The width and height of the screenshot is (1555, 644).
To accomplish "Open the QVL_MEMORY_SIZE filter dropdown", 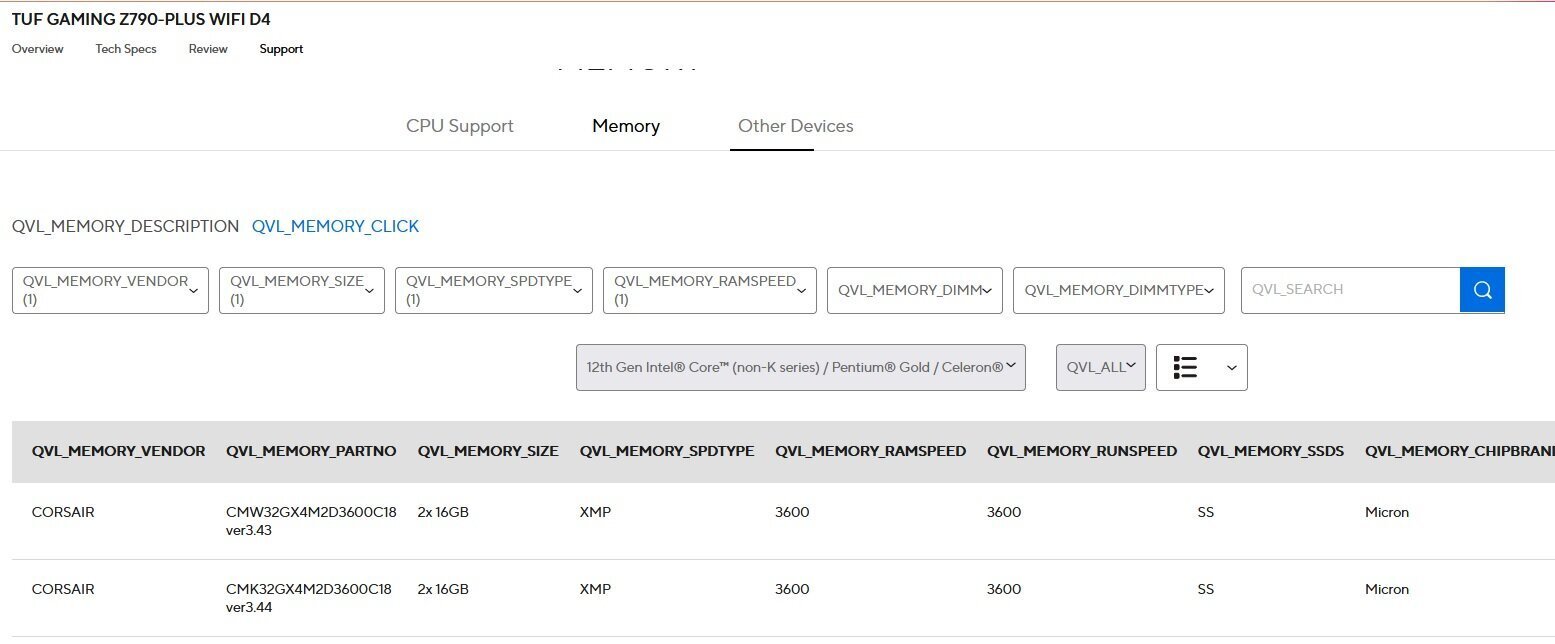I will coord(302,290).
